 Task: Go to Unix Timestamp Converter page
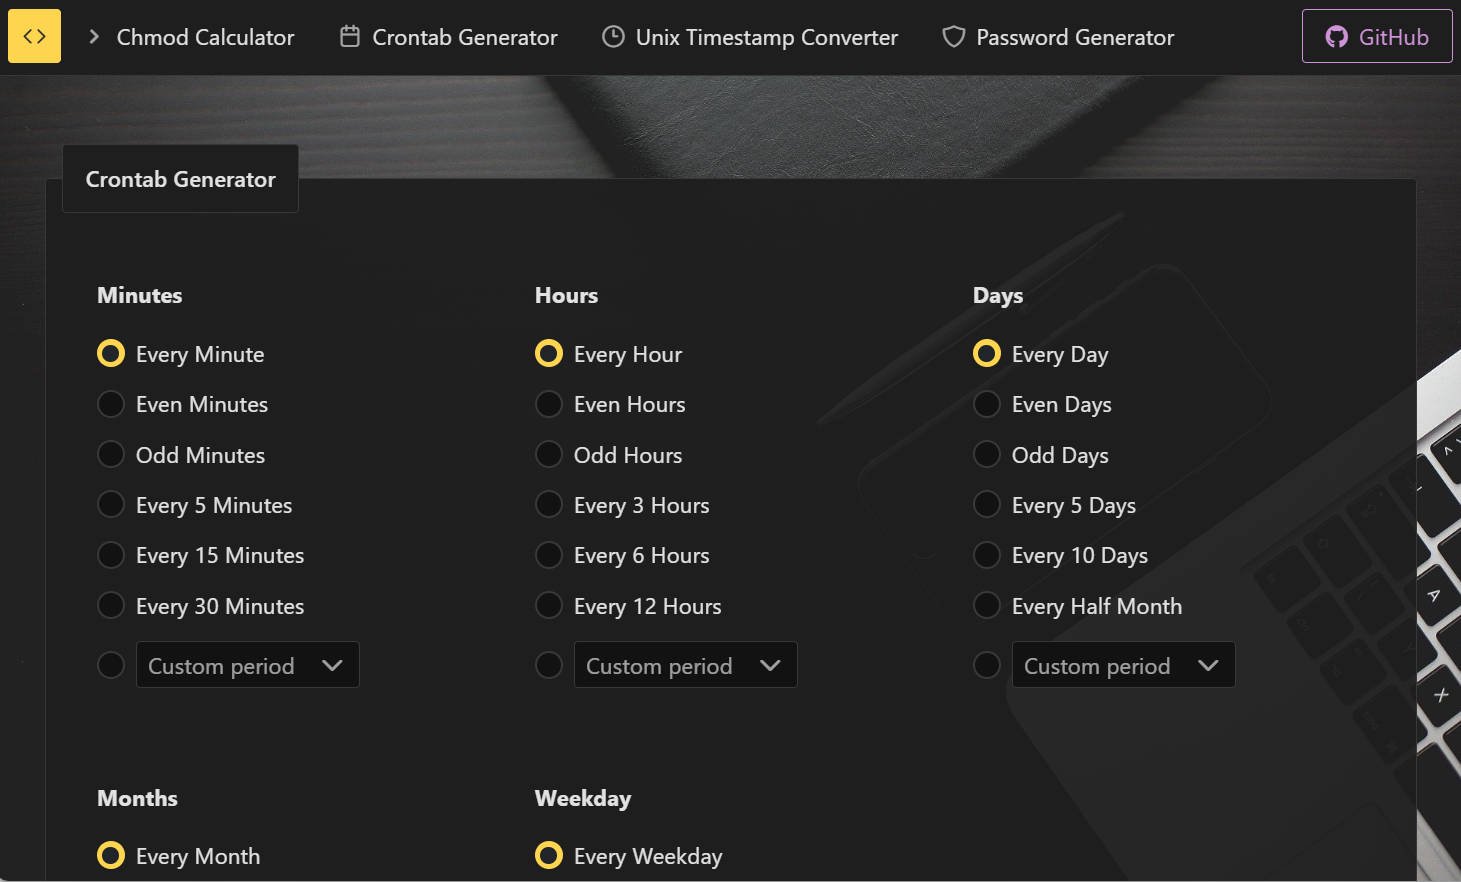pyautogui.click(x=766, y=37)
